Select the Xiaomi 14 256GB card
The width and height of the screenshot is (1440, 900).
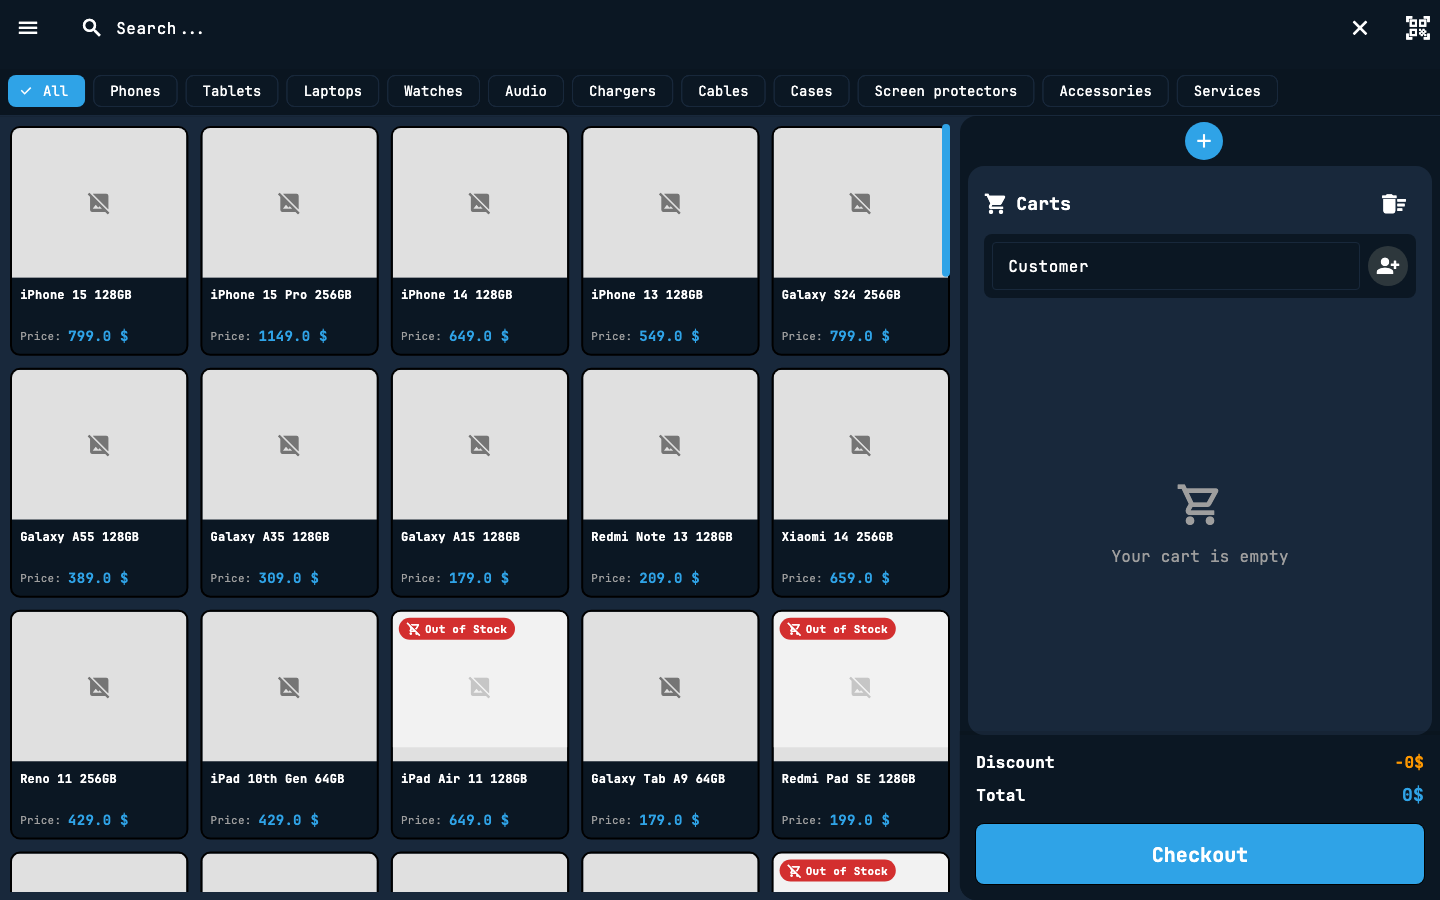(x=861, y=483)
